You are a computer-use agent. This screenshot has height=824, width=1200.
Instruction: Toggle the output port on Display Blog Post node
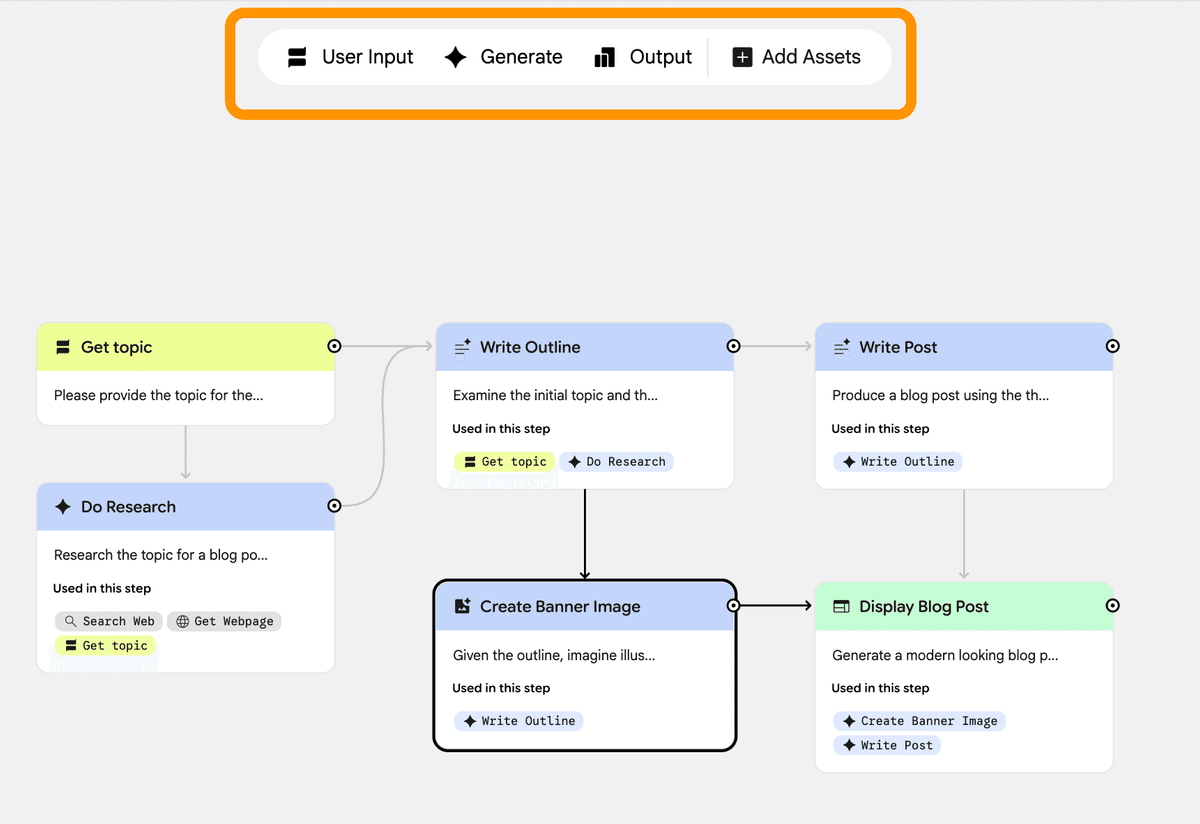(1112, 605)
